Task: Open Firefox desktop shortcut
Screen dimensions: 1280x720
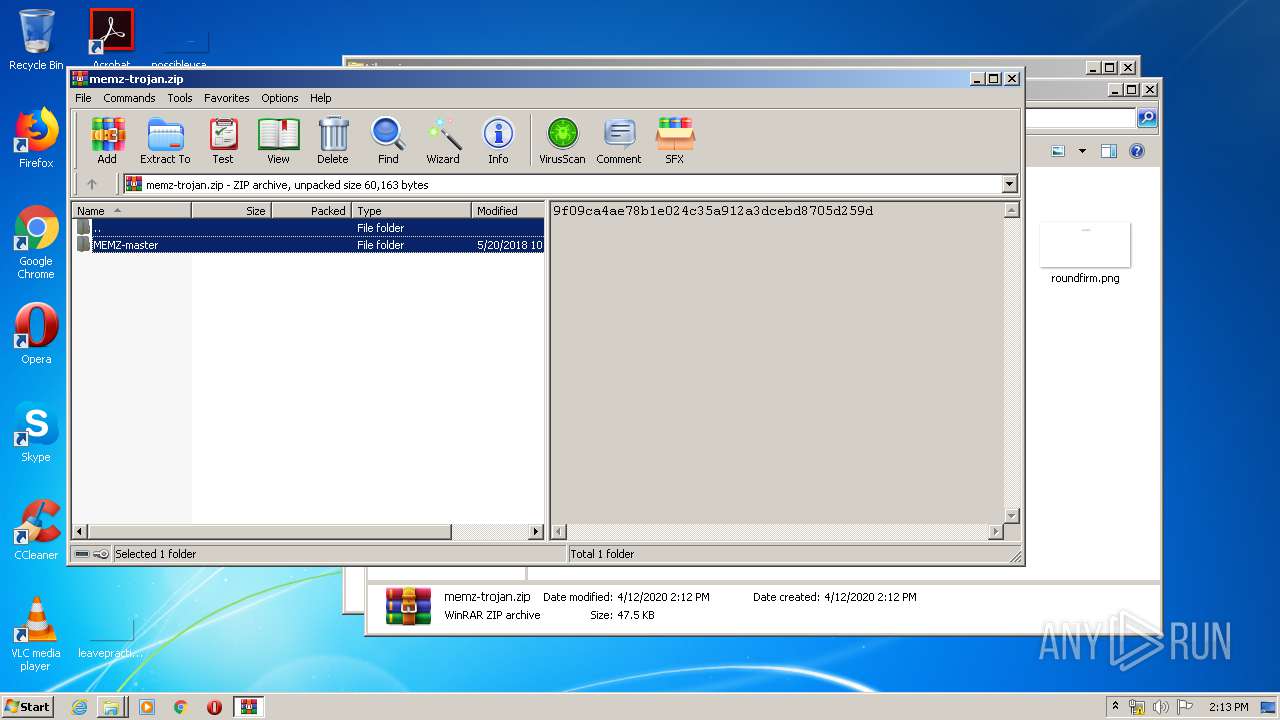Action: coord(36,138)
